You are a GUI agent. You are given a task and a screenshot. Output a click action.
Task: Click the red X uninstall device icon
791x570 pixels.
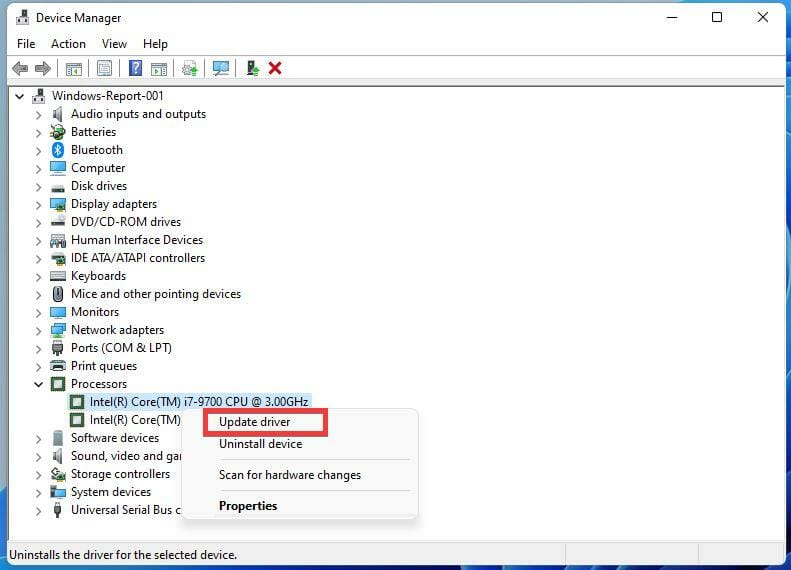click(x=275, y=68)
